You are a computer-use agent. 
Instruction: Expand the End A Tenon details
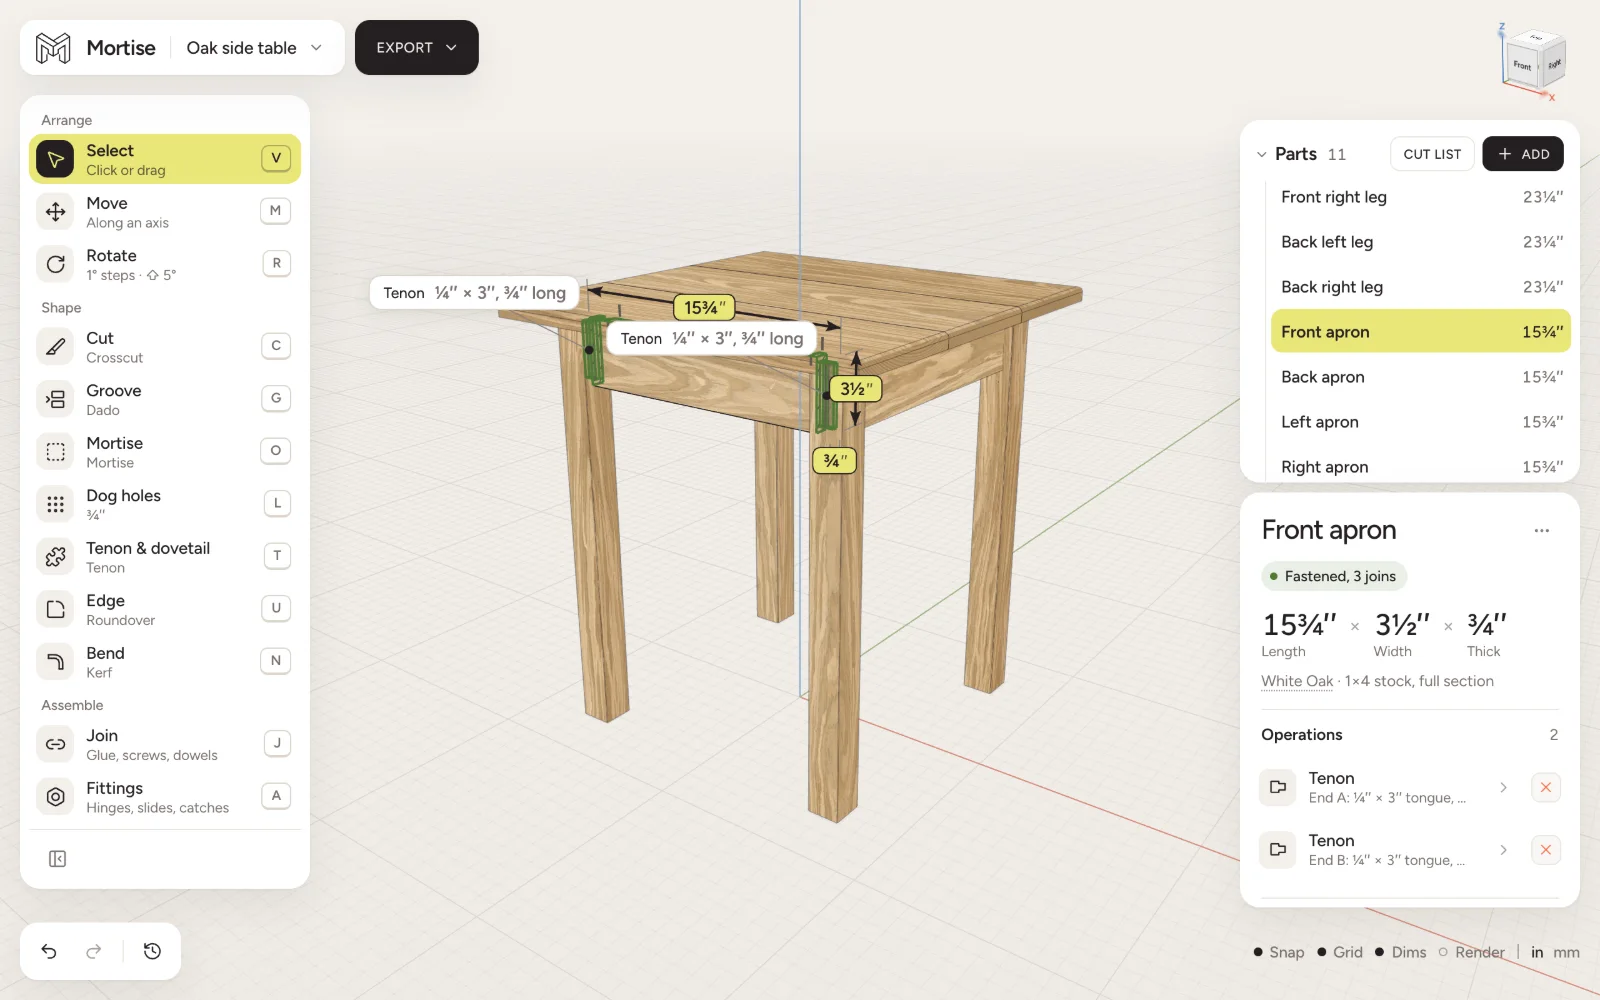pos(1503,788)
